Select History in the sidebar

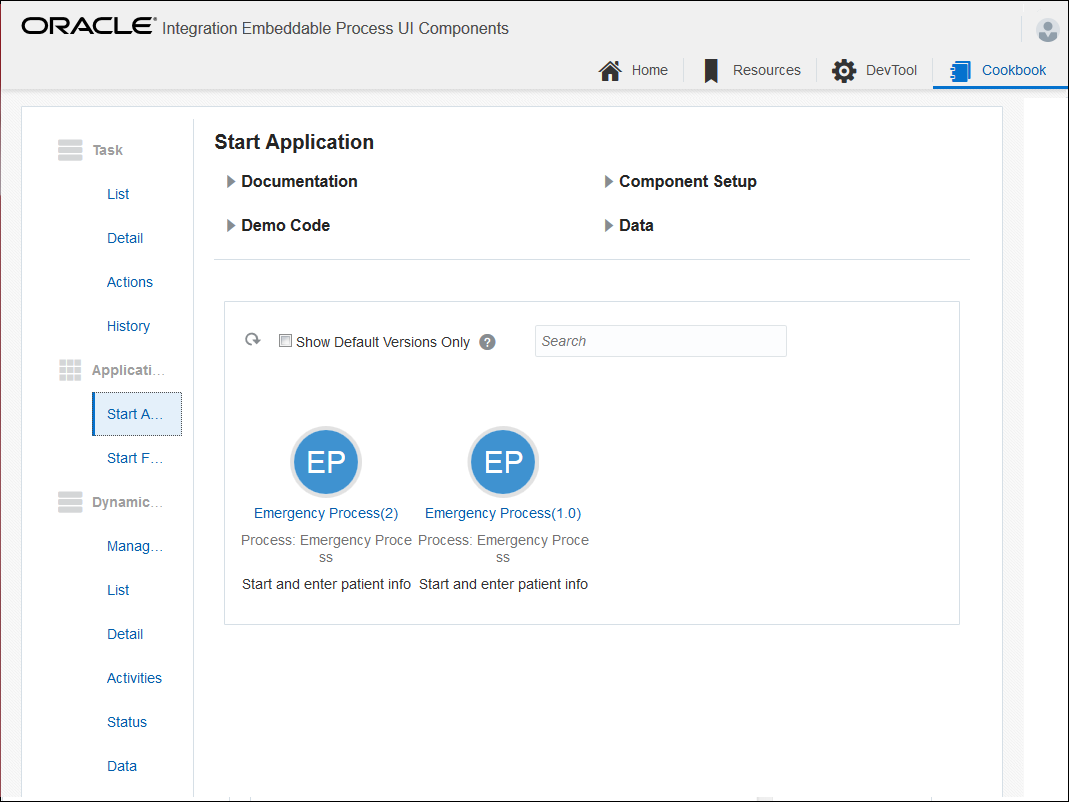[128, 326]
